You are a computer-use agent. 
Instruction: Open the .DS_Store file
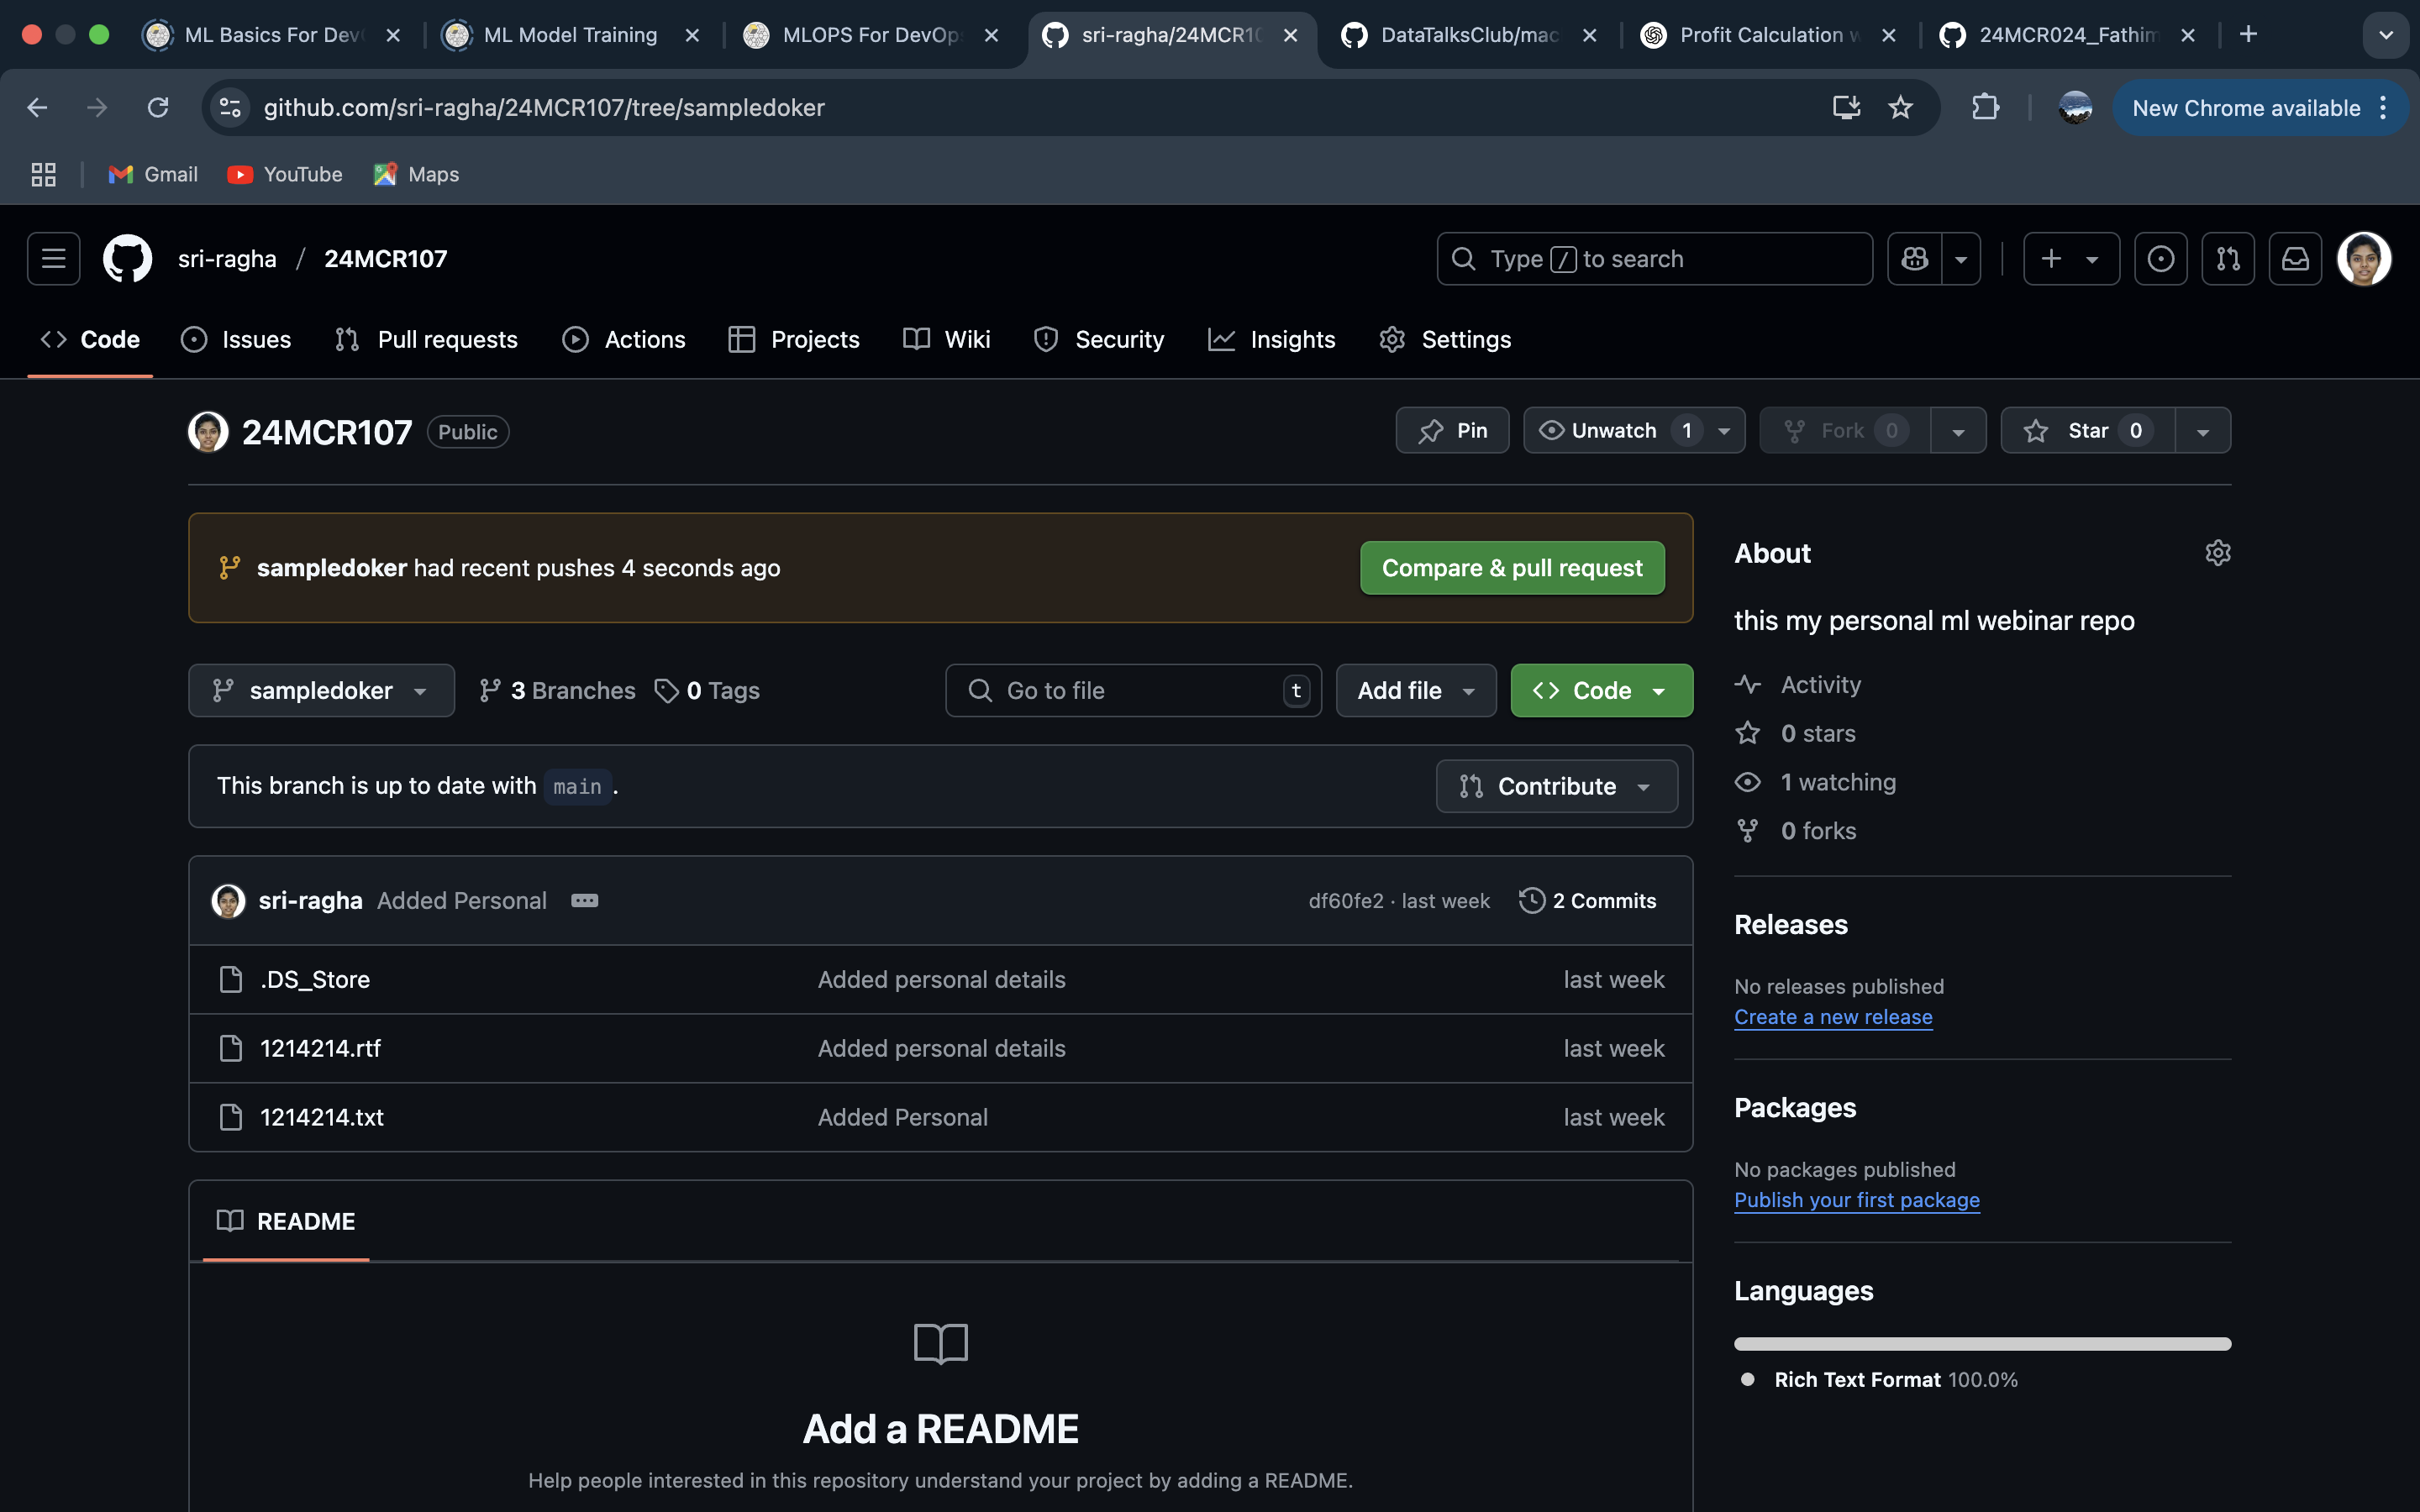[315, 980]
